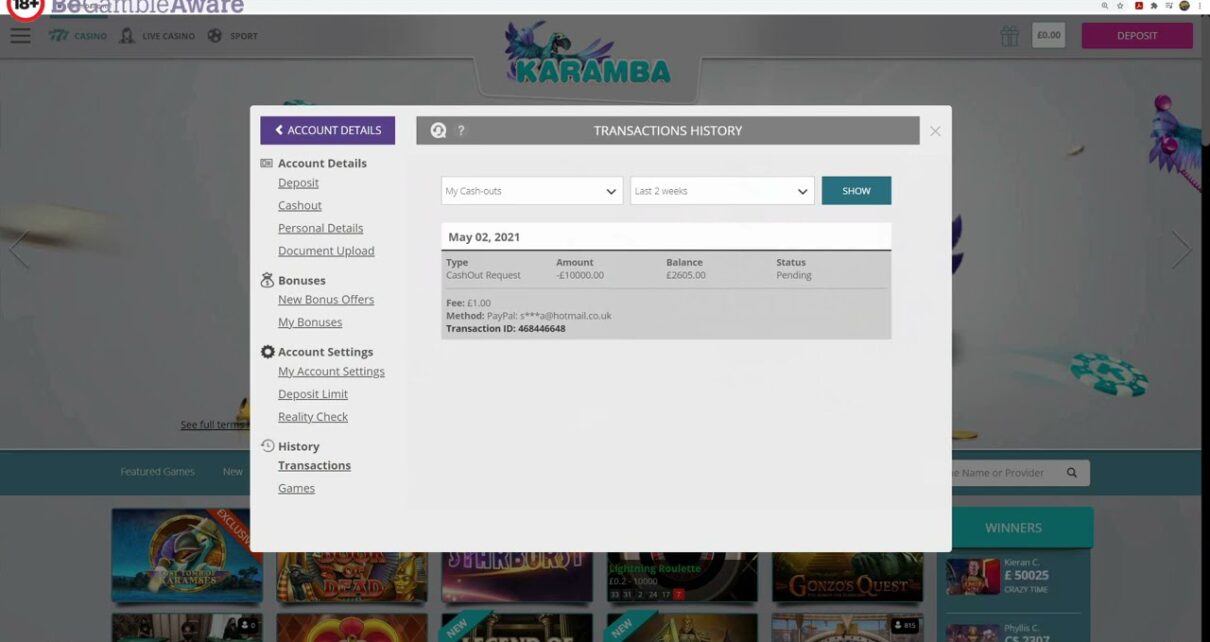
Task: Click the £0.00 balance box
Action: (x=1048, y=36)
